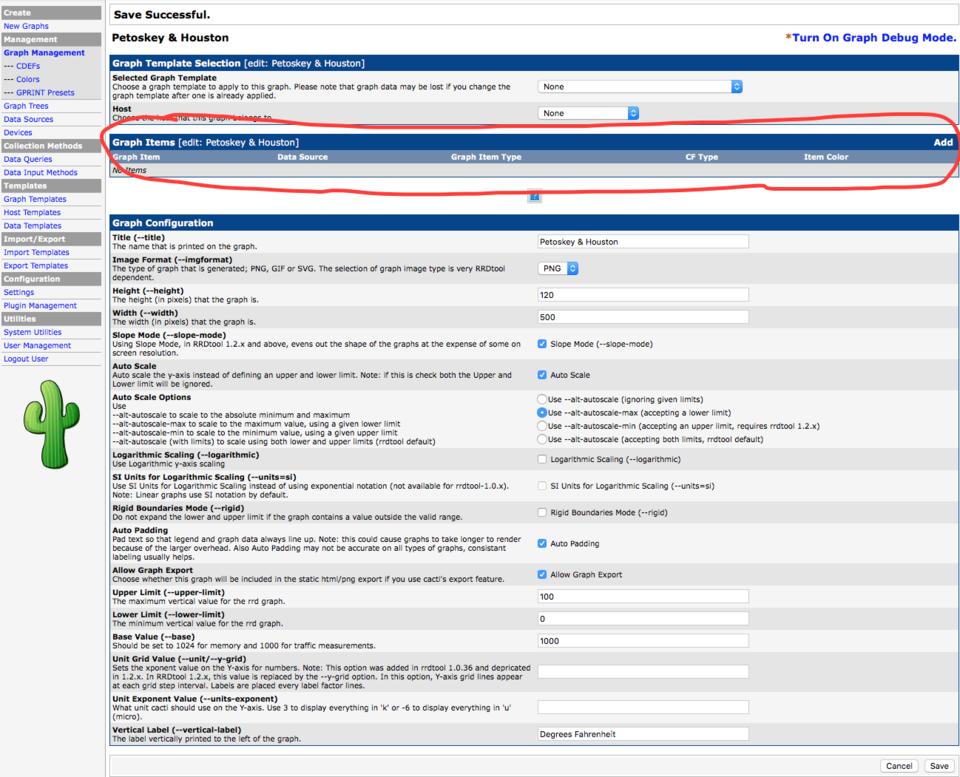Open the Colors sidebar entry
This screenshot has width=960, height=777.
[x=22, y=79]
